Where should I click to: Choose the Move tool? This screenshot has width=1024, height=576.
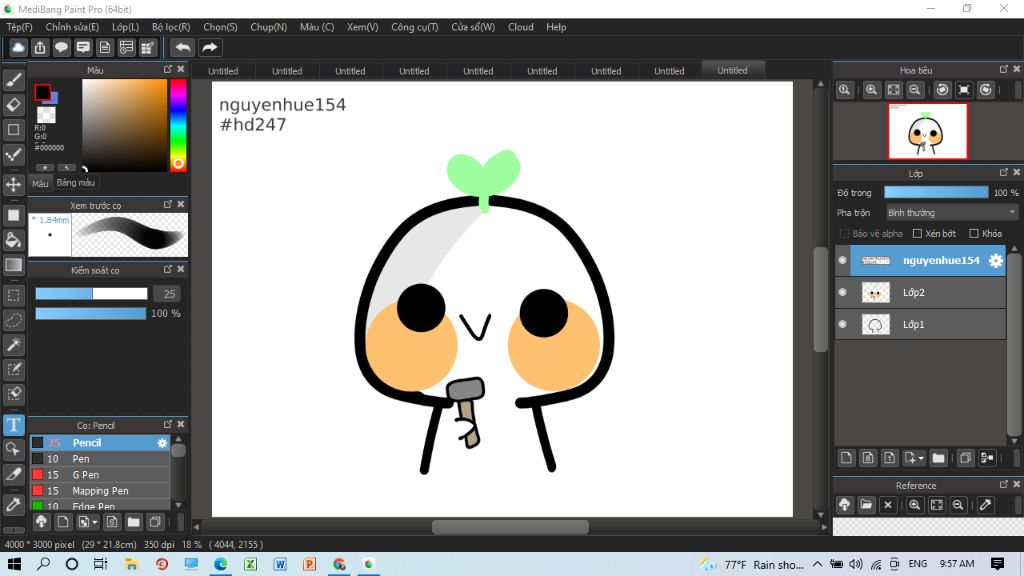point(14,185)
